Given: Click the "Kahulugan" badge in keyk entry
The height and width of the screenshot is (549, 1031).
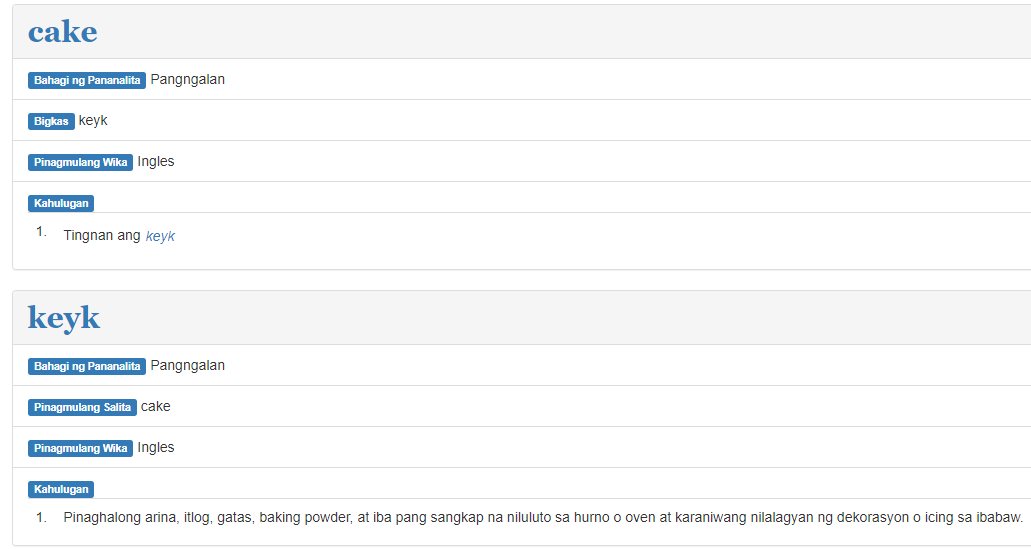Looking at the screenshot, I should (61, 489).
